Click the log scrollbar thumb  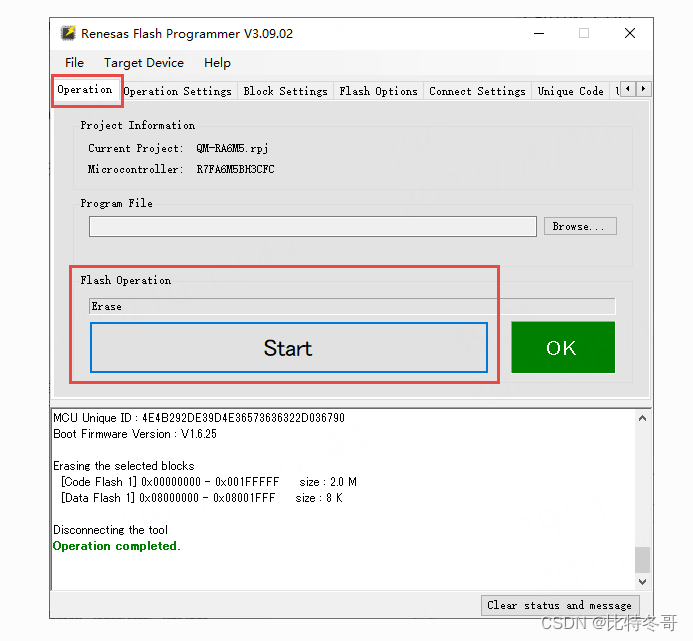(643, 560)
